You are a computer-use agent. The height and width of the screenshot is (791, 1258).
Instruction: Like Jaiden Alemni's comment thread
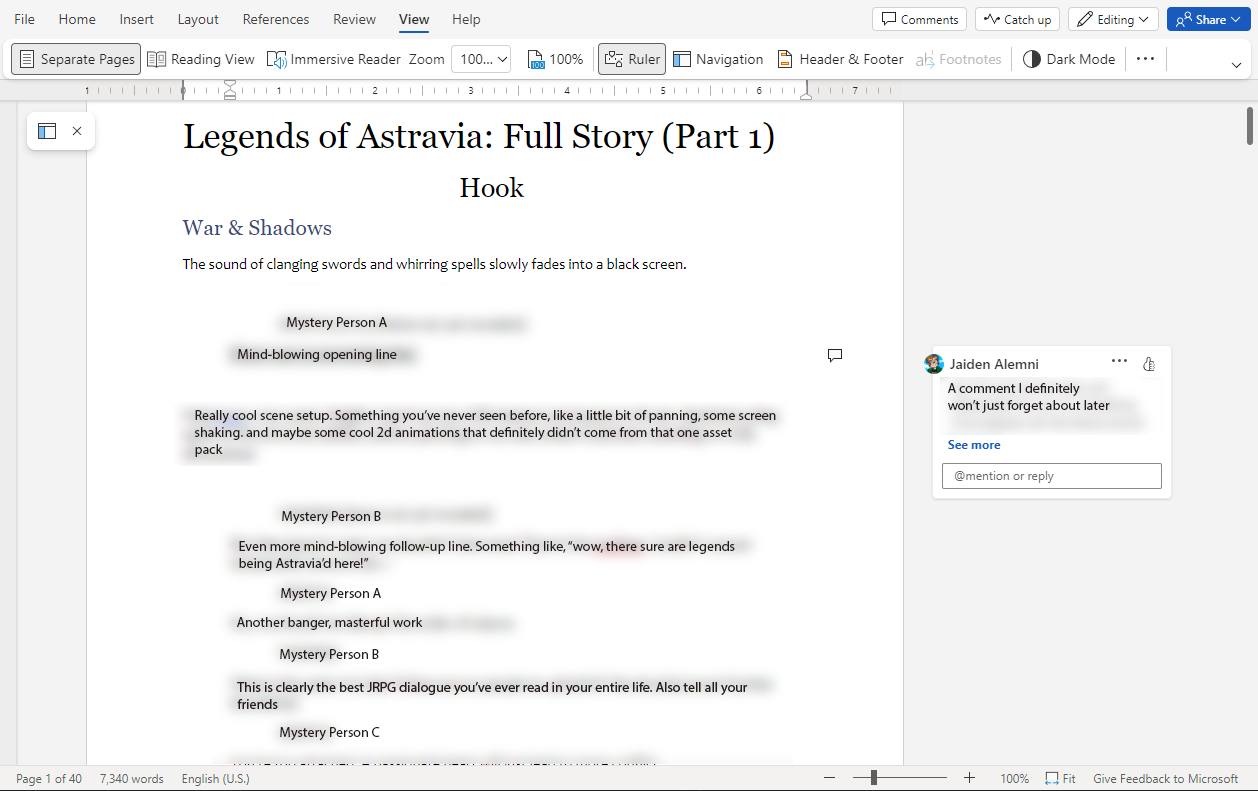click(x=1149, y=364)
